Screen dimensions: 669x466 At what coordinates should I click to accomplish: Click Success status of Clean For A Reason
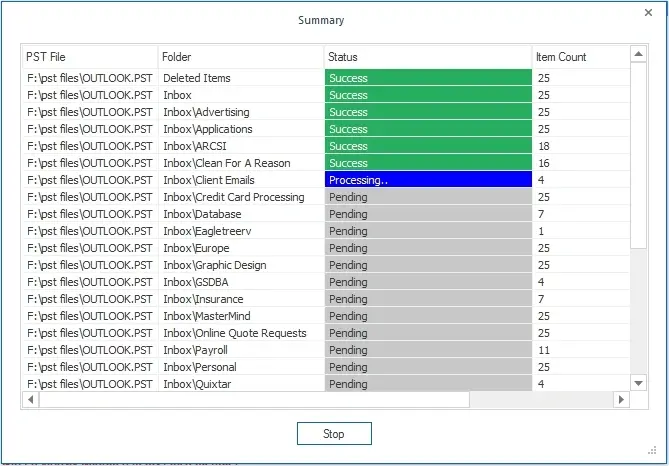tap(428, 163)
